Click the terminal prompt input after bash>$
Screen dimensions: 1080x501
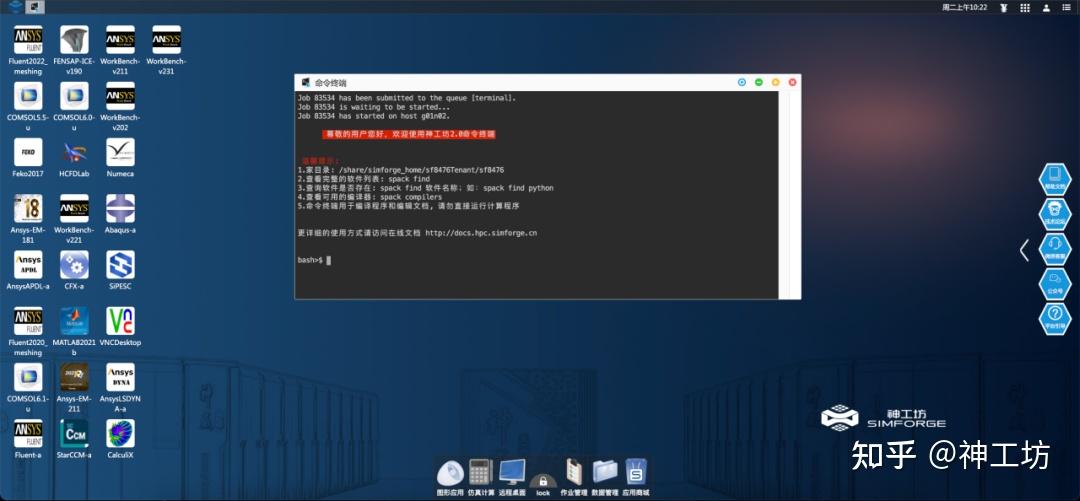(329, 260)
